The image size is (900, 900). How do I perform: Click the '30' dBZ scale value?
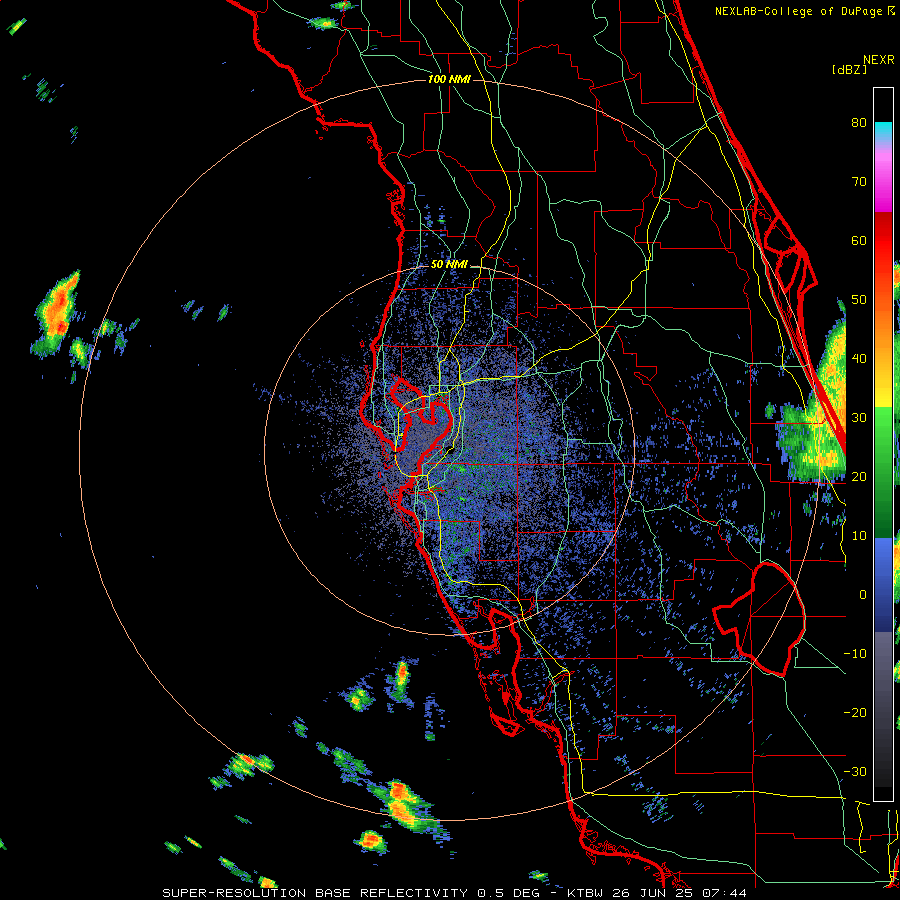pyautogui.click(x=859, y=417)
